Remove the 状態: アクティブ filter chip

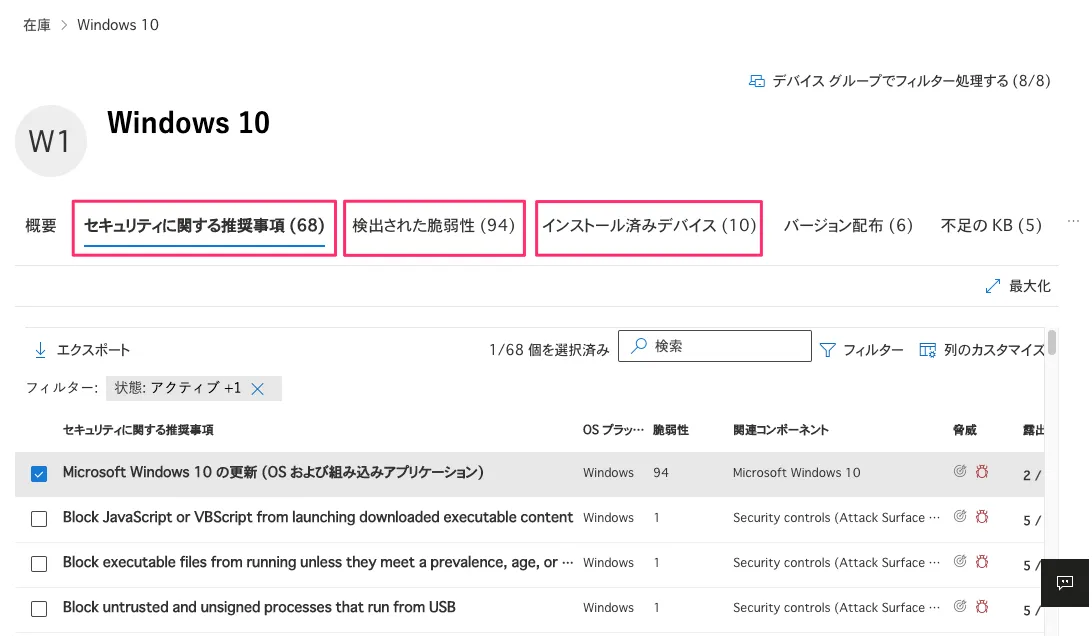coord(257,389)
